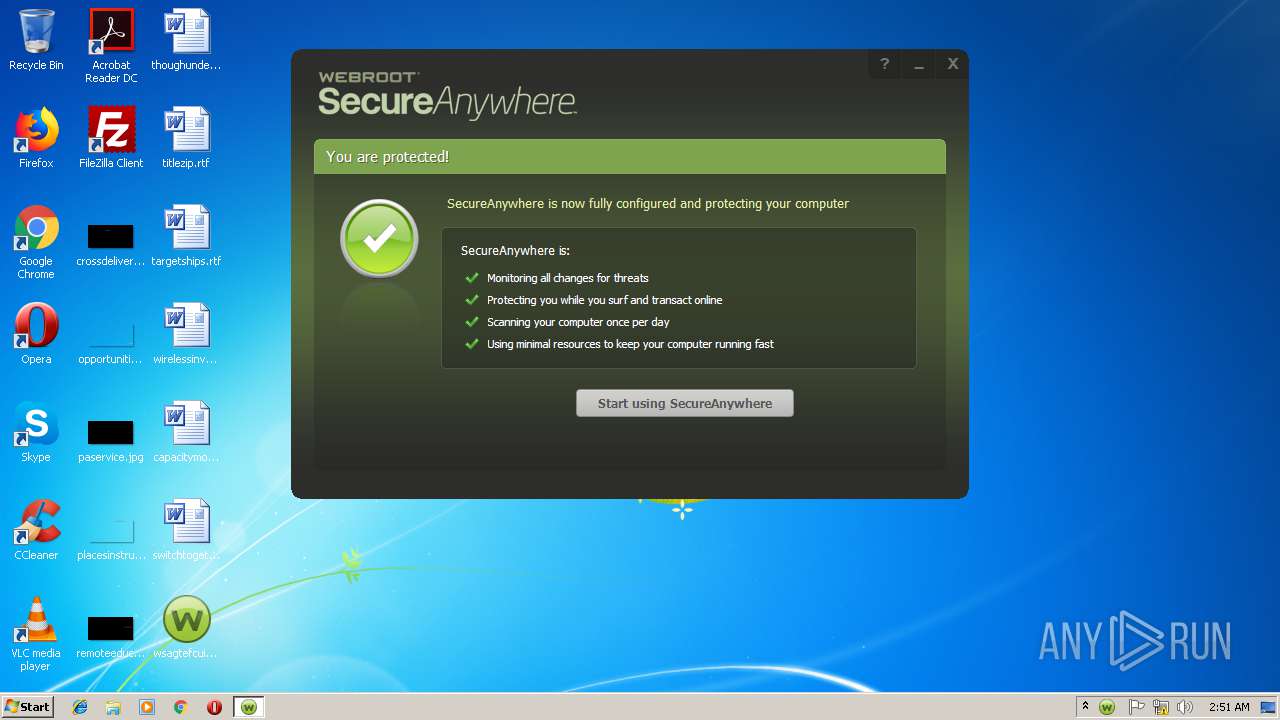Select titlezip.rtf desktop file
This screenshot has width=1280, height=720.
click(x=186, y=138)
